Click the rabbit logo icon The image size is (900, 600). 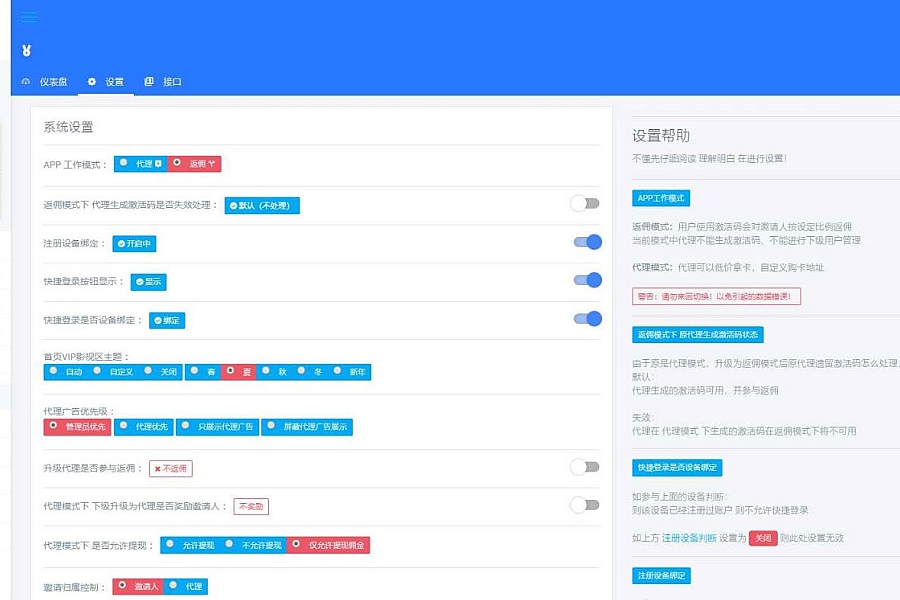(27, 50)
